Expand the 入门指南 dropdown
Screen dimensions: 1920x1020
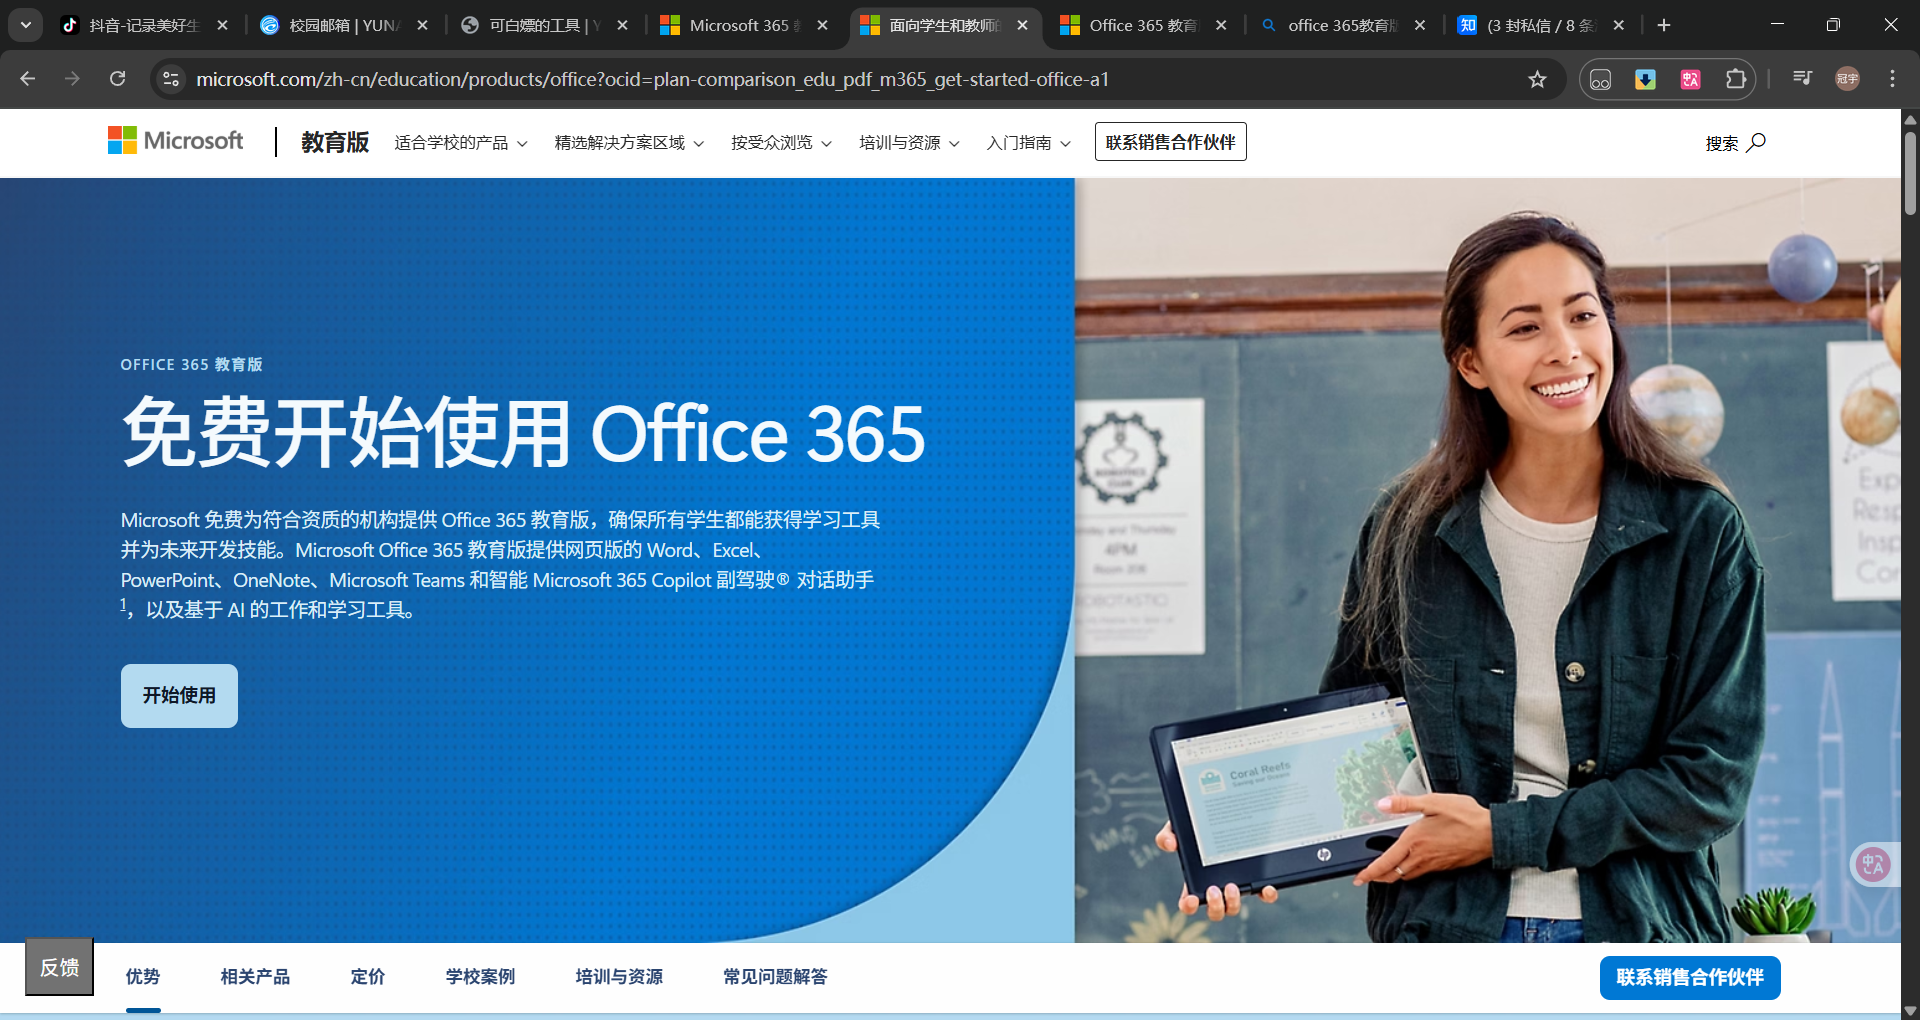click(x=1028, y=143)
